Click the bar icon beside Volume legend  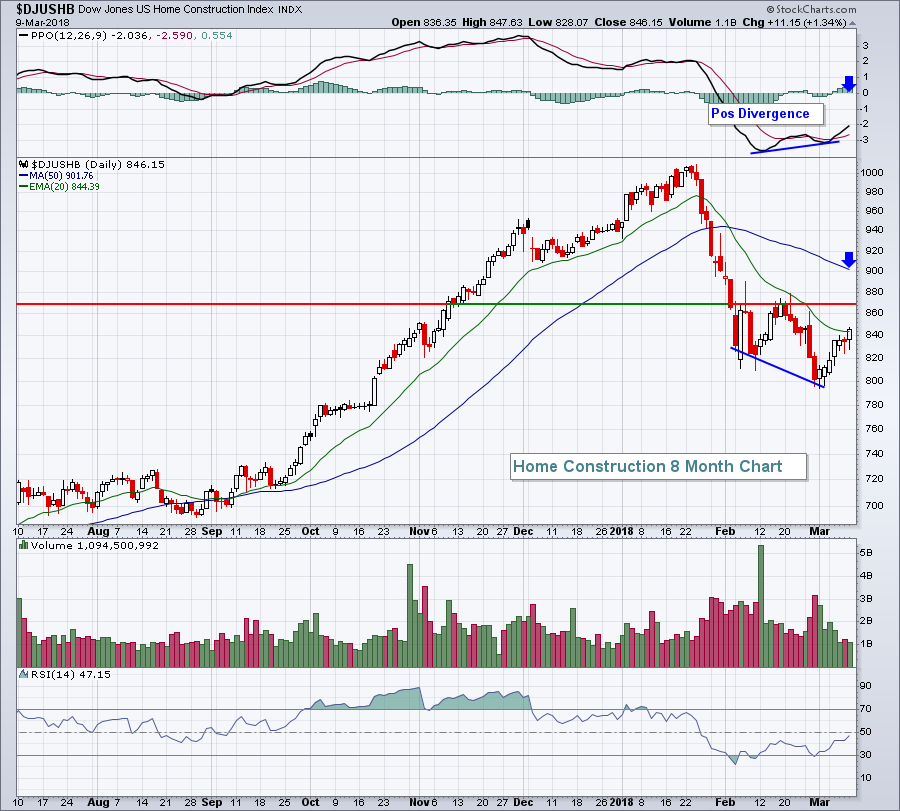(23, 545)
